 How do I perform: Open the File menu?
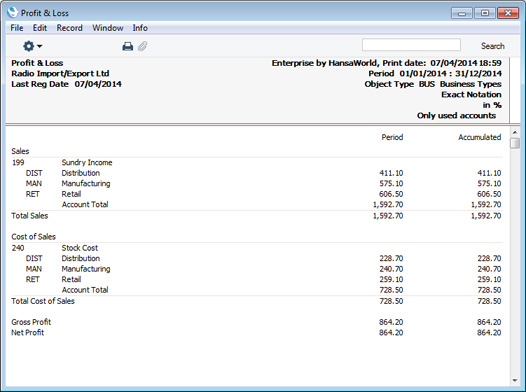(x=17, y=28)
